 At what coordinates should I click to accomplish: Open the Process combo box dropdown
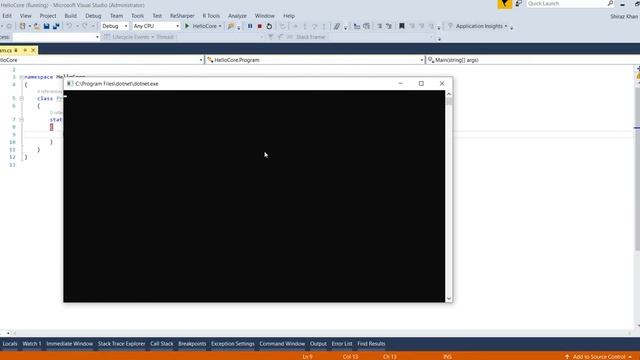point(97,37)
